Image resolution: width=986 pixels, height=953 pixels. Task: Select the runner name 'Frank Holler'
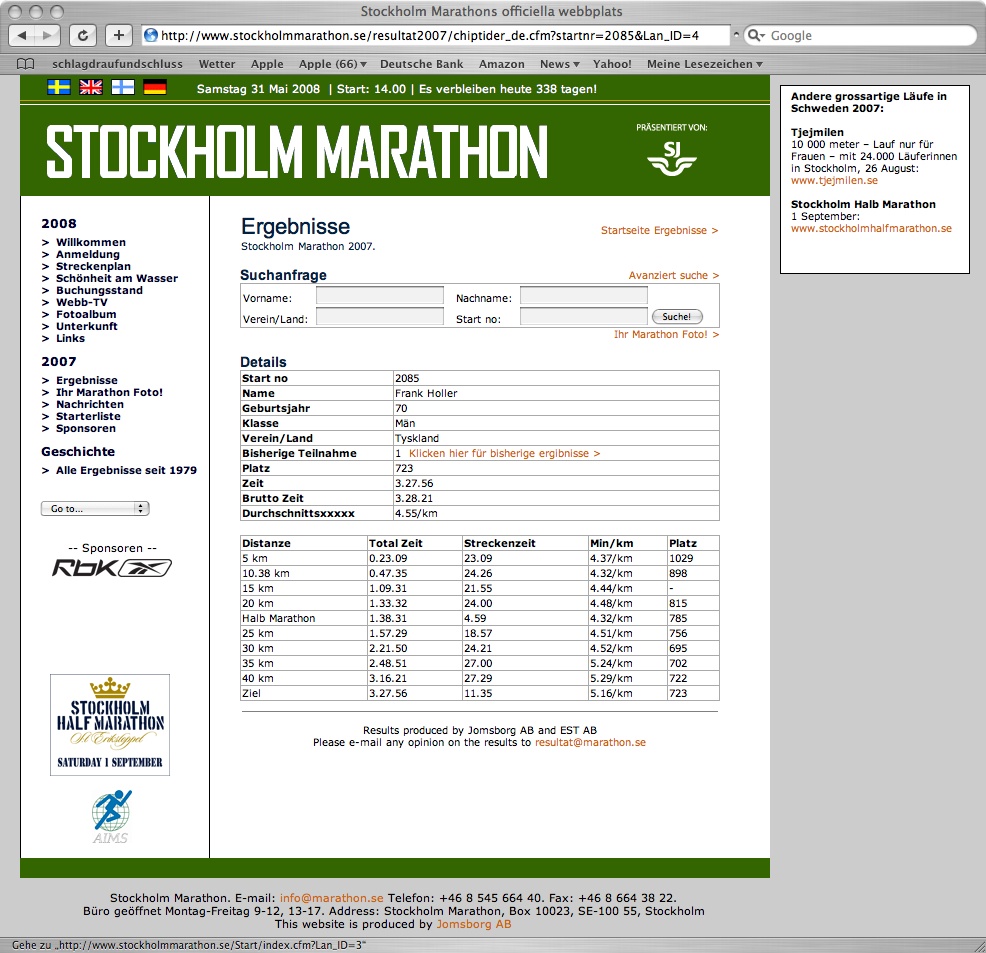426,394
